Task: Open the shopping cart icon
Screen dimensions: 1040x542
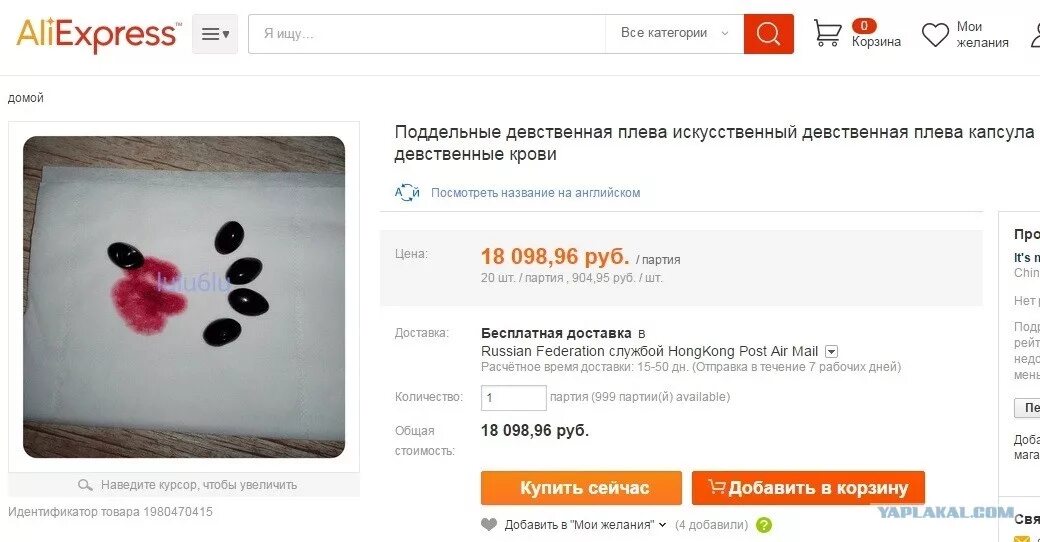Action: point(827,33)
